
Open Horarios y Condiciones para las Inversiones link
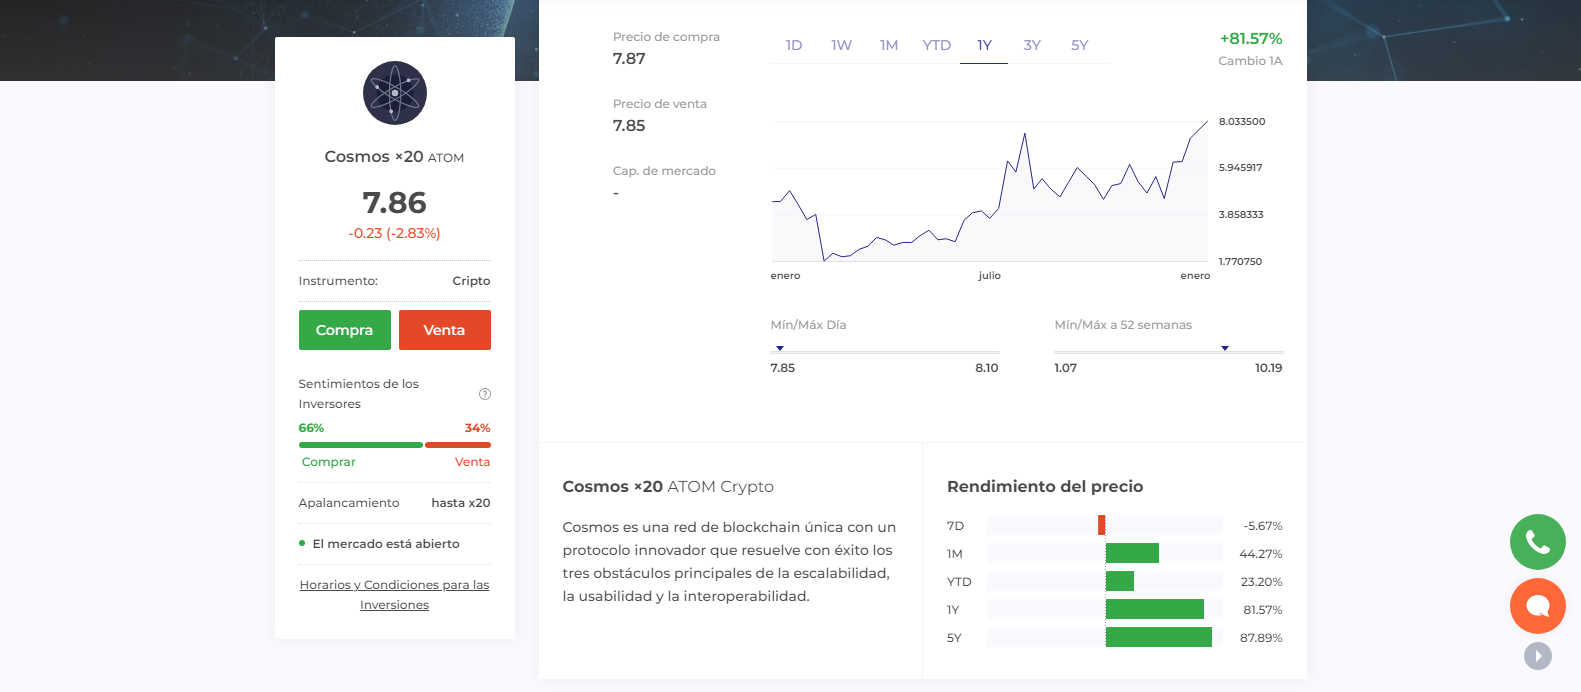395,595
